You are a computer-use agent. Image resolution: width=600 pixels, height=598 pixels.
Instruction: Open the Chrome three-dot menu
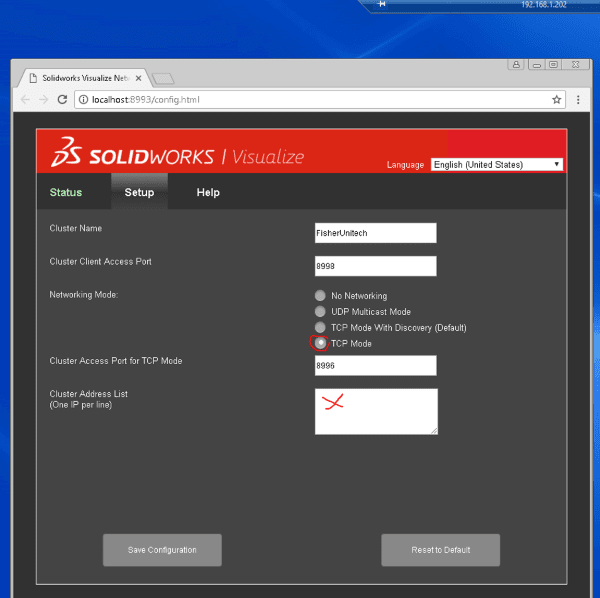point(578,99)
